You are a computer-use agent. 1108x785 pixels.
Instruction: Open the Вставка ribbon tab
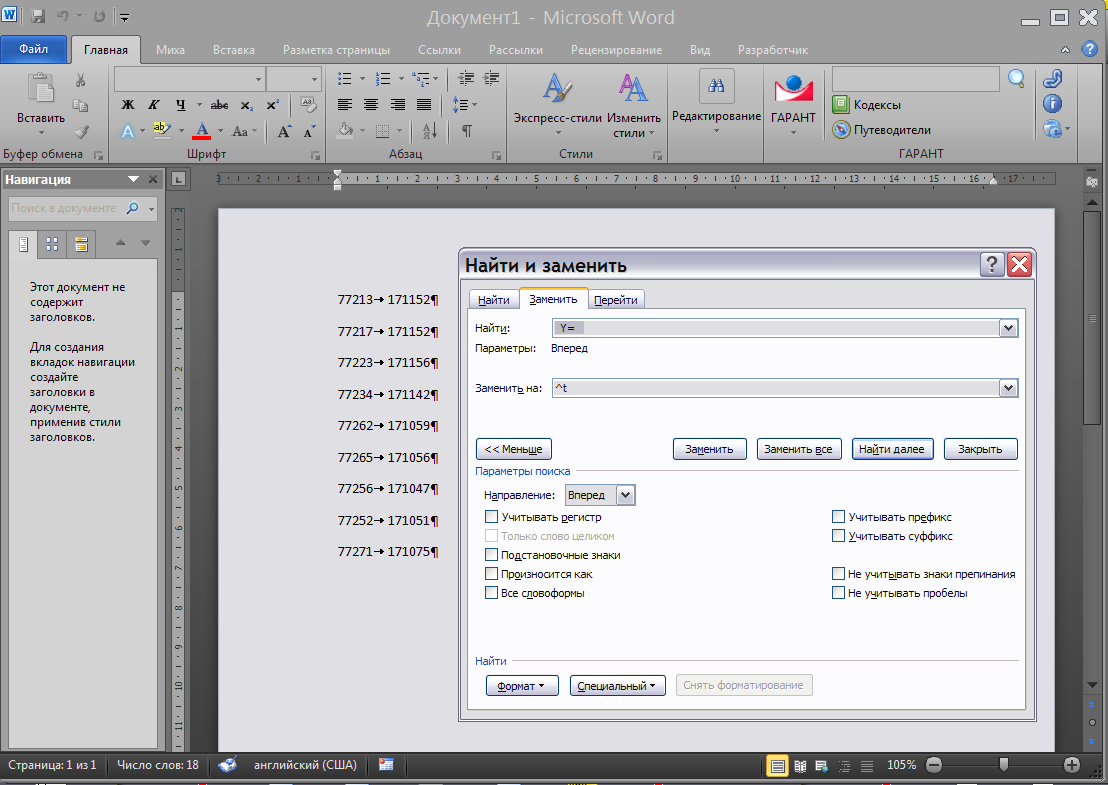point(233,50)
